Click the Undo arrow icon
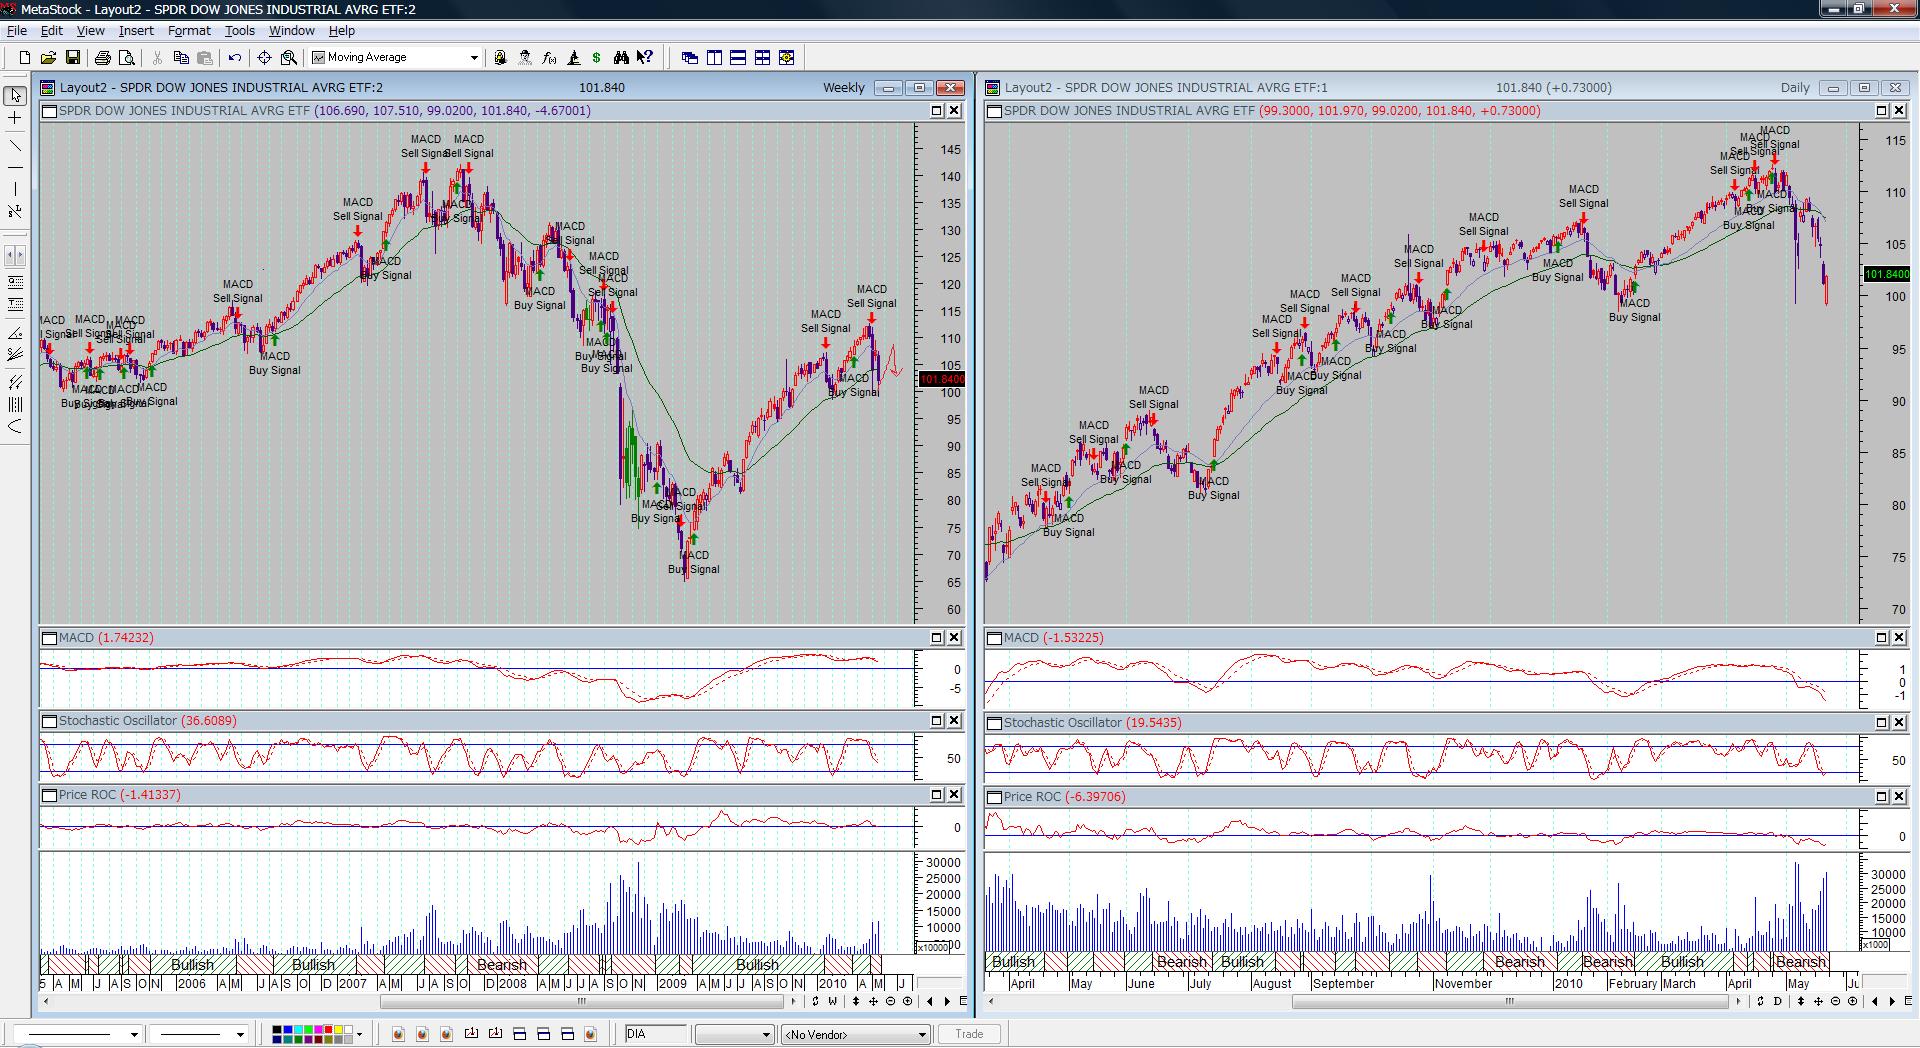Viewport: 1920px width, 1048px height. click(235, 58)
